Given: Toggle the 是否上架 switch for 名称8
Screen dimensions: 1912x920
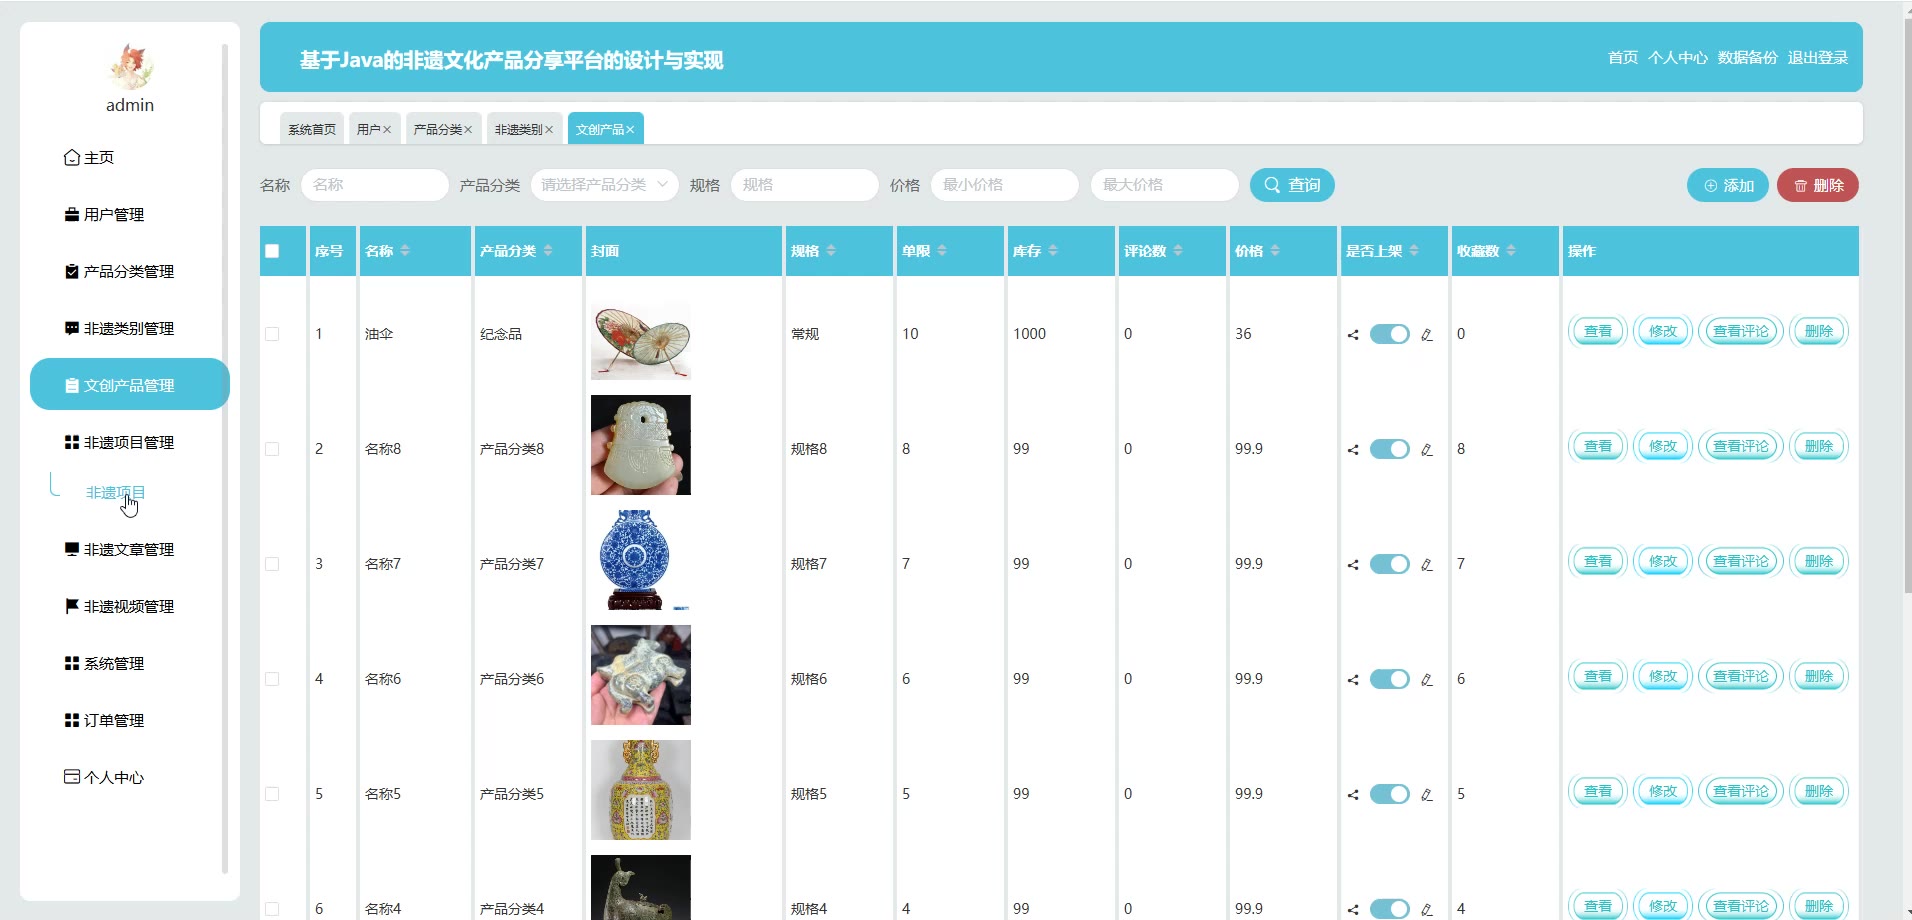Looking at the screenshot, I should [1389, 449].
